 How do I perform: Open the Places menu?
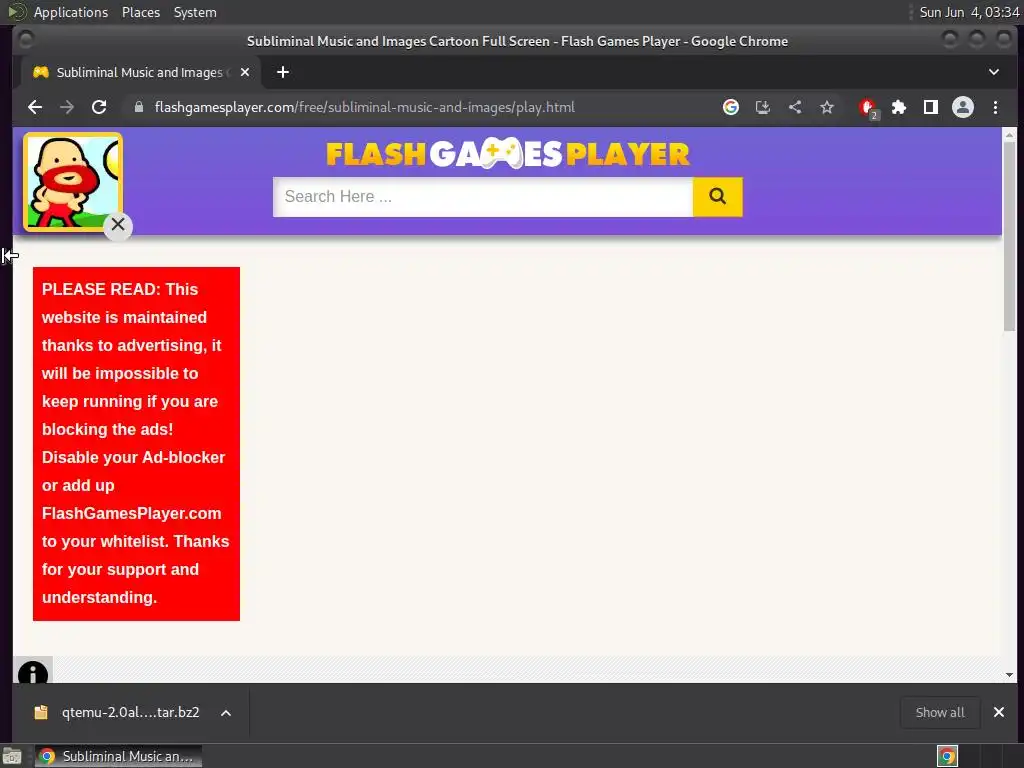click(x=140, y=12)
